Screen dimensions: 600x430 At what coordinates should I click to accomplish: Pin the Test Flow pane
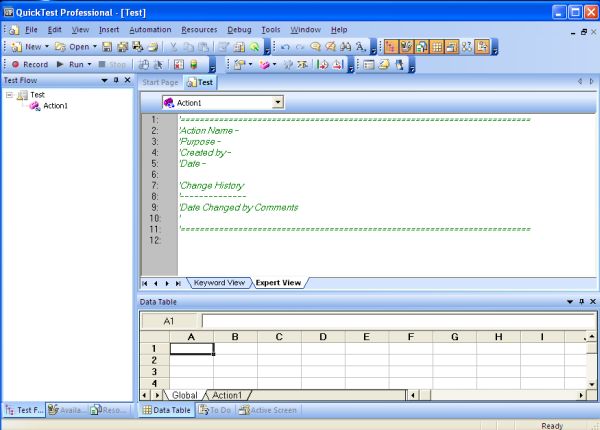coord(116,80)
